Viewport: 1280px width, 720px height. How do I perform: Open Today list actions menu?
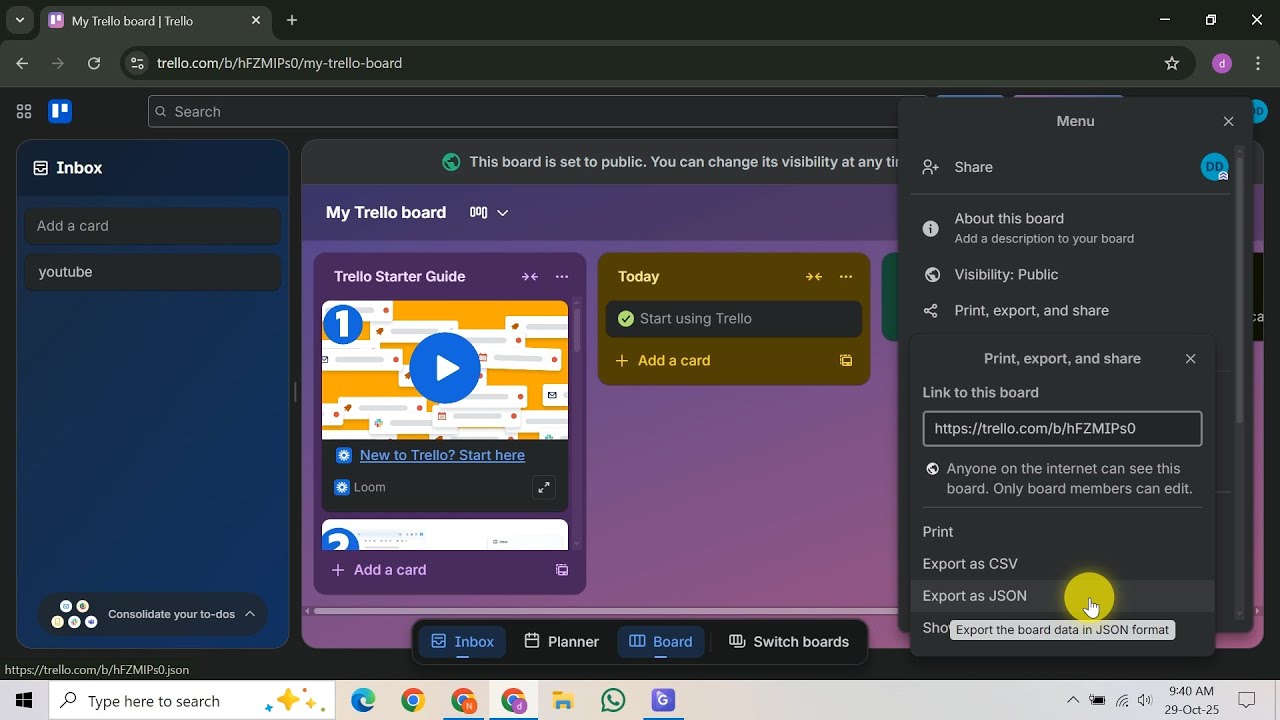tap(846, 277)
